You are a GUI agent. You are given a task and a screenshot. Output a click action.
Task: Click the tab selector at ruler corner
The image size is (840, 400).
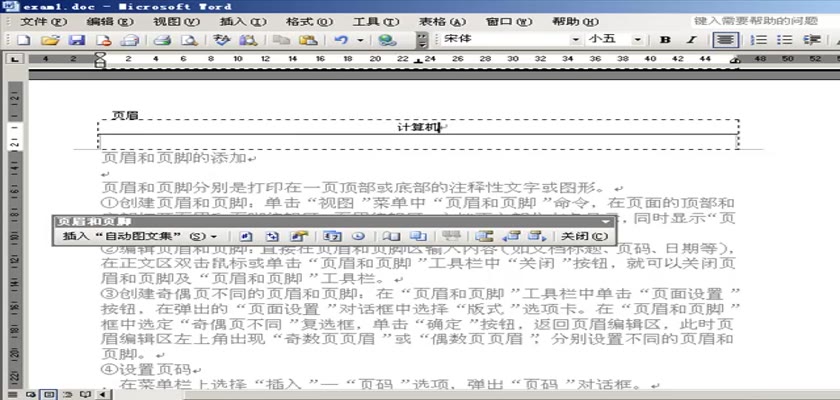click(x=14, y=59)
